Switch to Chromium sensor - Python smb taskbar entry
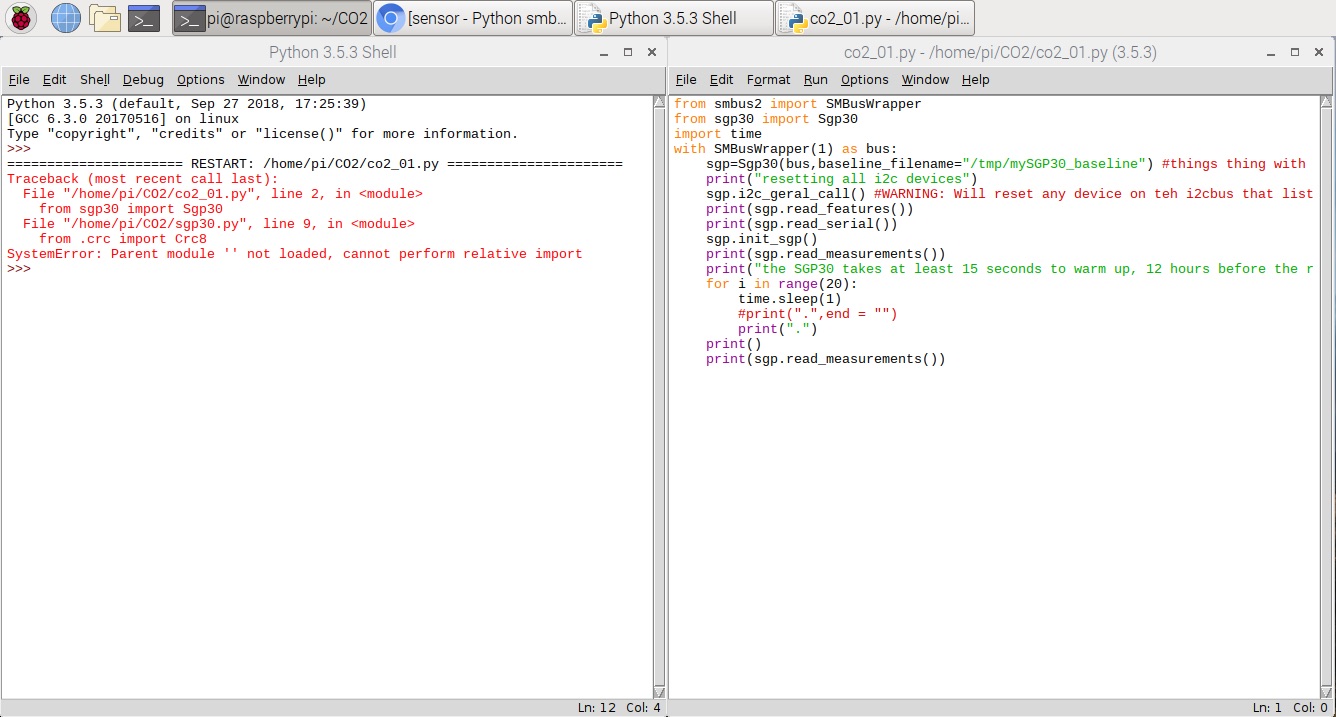This screenshot has height=717, width=1336. click(474, 18)
